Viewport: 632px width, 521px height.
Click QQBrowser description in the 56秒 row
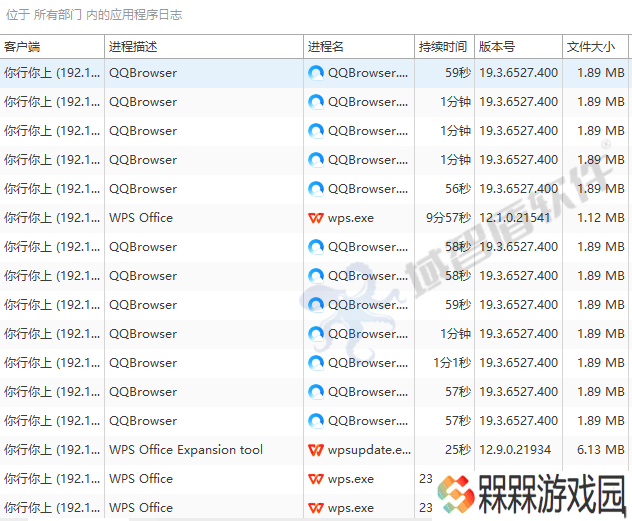(143, 189)
